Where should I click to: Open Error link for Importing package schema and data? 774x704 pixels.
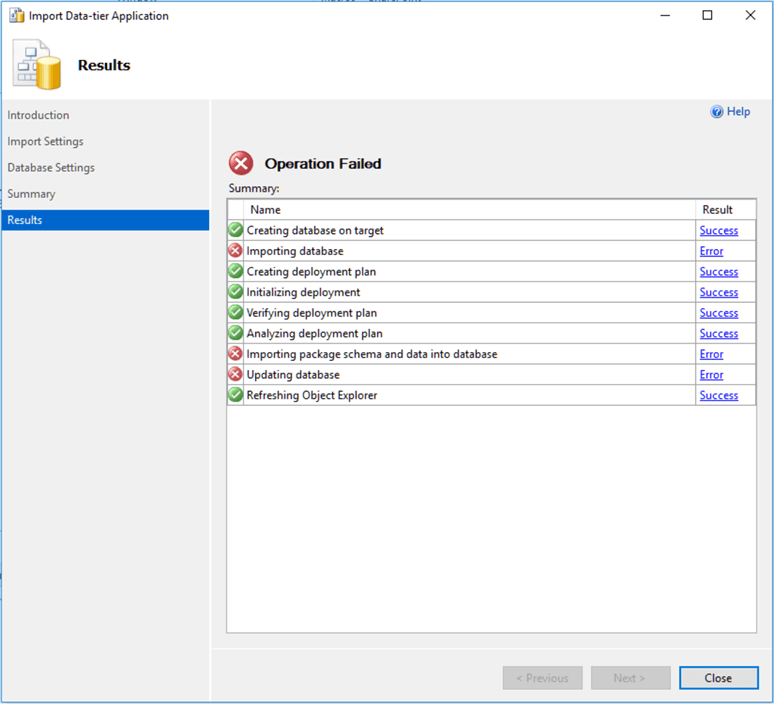[x=711, y=354]
